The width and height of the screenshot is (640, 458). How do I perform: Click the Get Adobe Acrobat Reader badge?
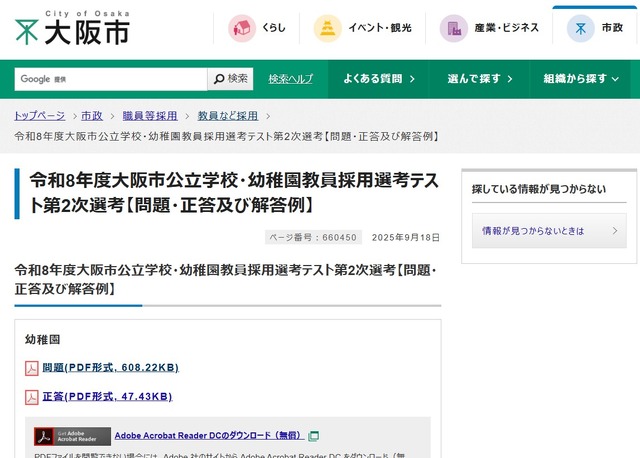tap(72, 436)
